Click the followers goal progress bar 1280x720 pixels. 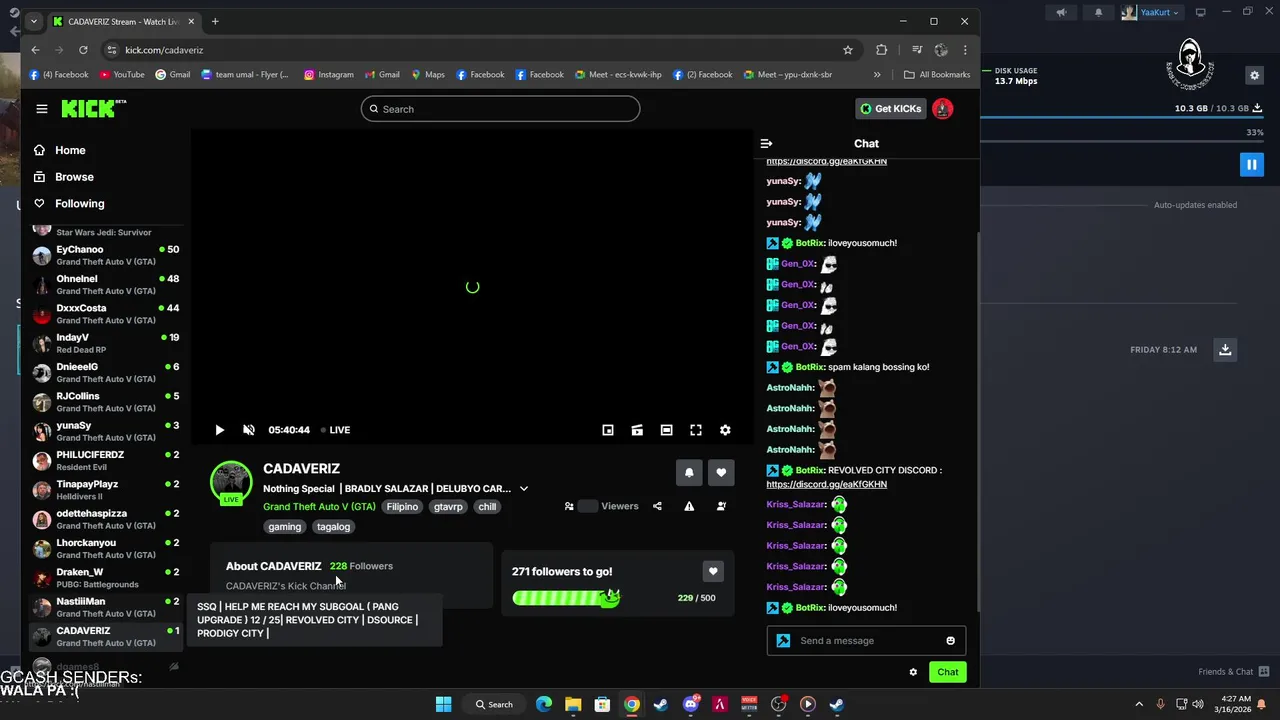click(566, 598)
